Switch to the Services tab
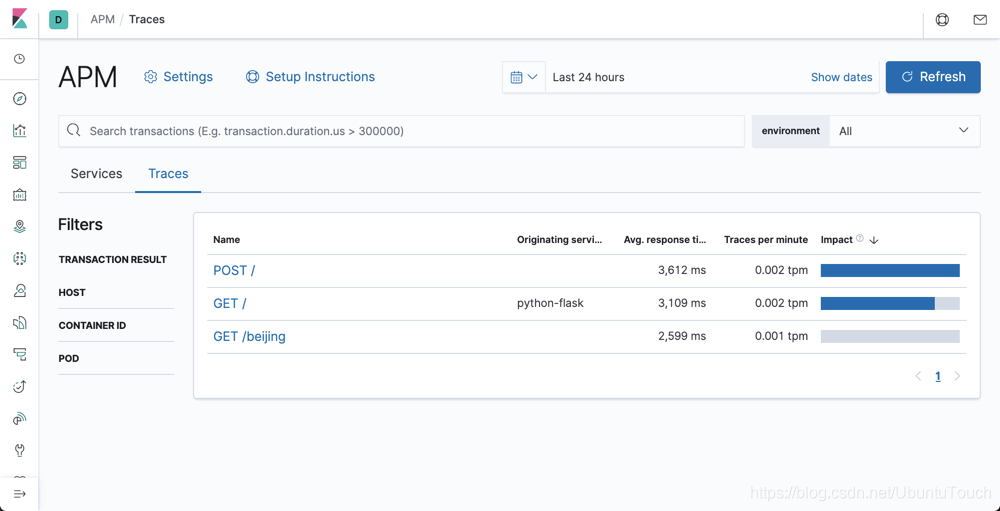 (96, 174)
